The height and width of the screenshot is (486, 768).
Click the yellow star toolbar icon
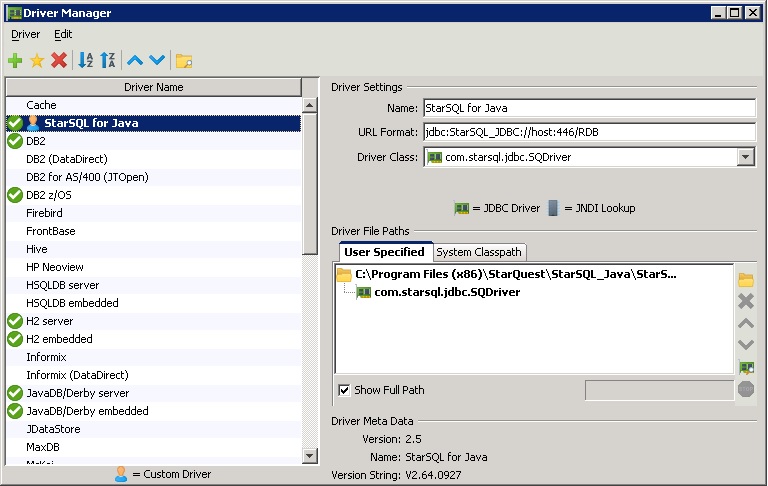(37, 61)
